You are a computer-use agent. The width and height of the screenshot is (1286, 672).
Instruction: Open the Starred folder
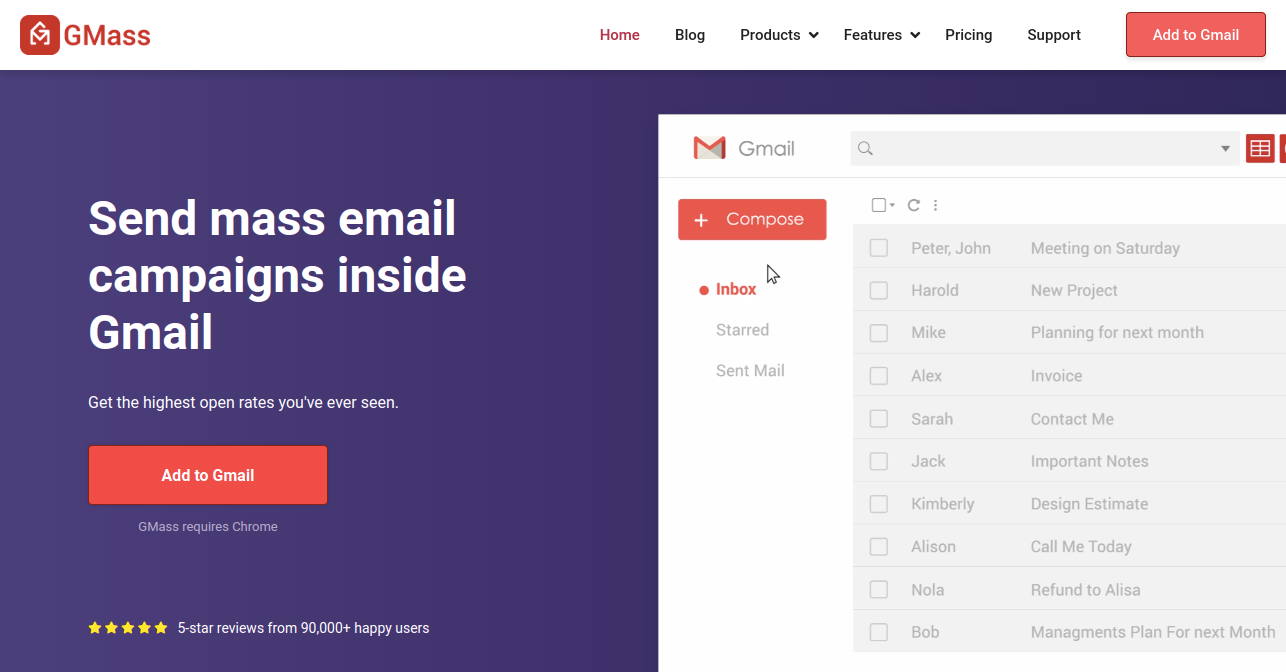pos(742,330)
